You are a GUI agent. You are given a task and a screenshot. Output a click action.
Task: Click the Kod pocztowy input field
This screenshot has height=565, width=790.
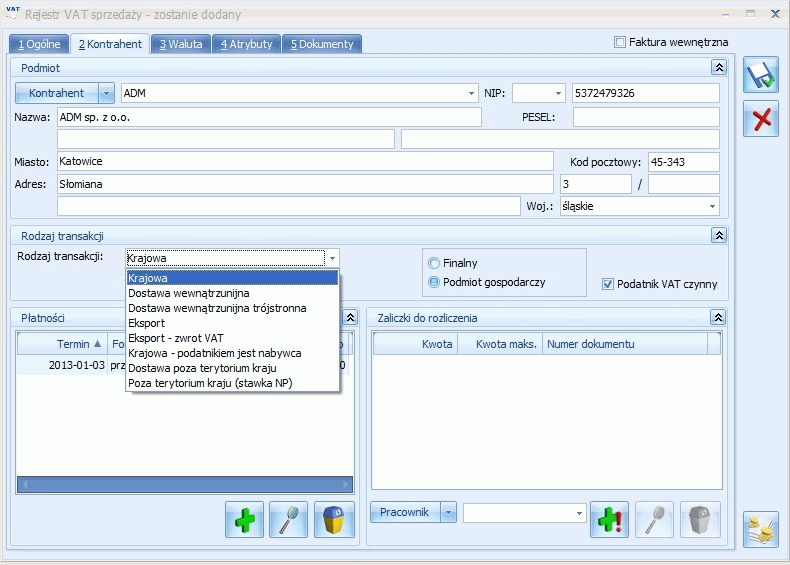click(x=683, y=161)
